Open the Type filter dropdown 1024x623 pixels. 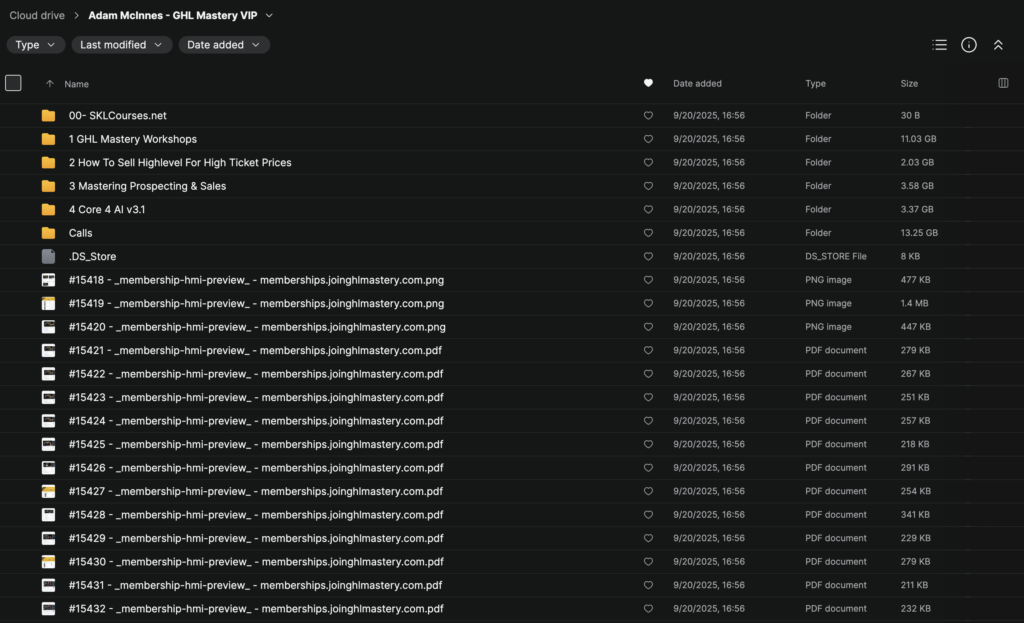[36, 45]
